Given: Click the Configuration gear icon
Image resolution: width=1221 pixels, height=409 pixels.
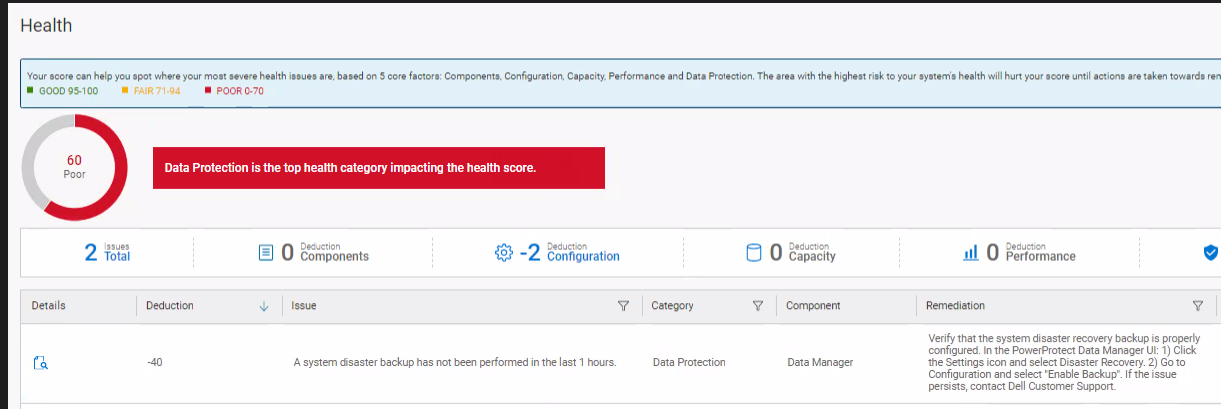Looking at the screenshot, I should (x=504, y=253).
